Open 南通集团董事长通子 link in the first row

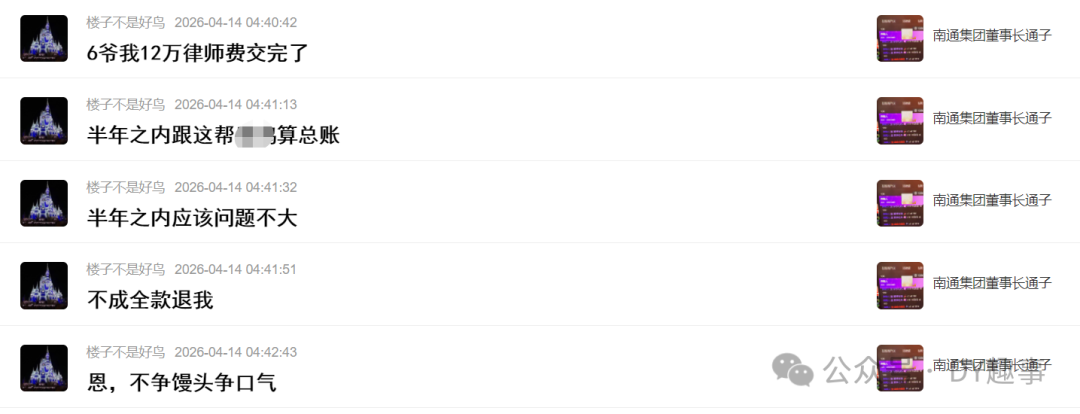[992, 36]
